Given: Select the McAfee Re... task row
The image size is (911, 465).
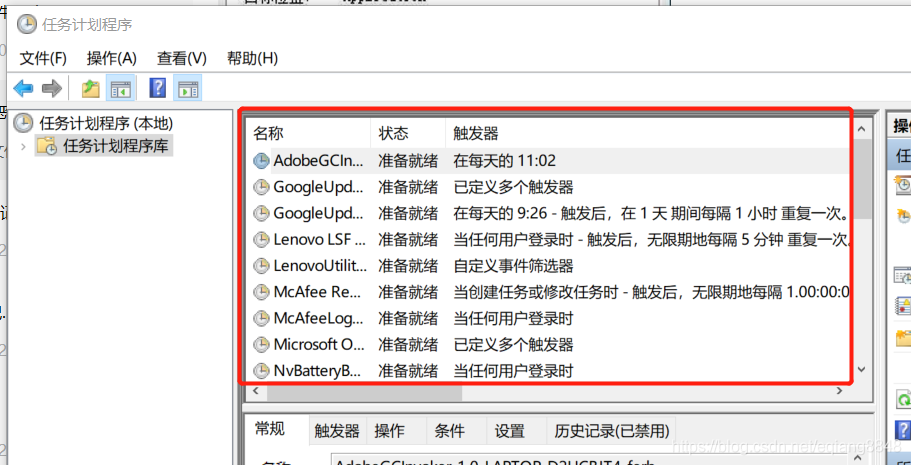Looking at the screenshot, I should coord(550,292).
